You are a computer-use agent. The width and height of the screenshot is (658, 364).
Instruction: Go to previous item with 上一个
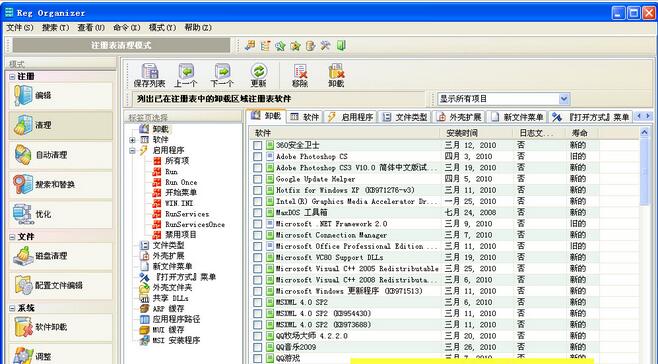coord(185,75)
